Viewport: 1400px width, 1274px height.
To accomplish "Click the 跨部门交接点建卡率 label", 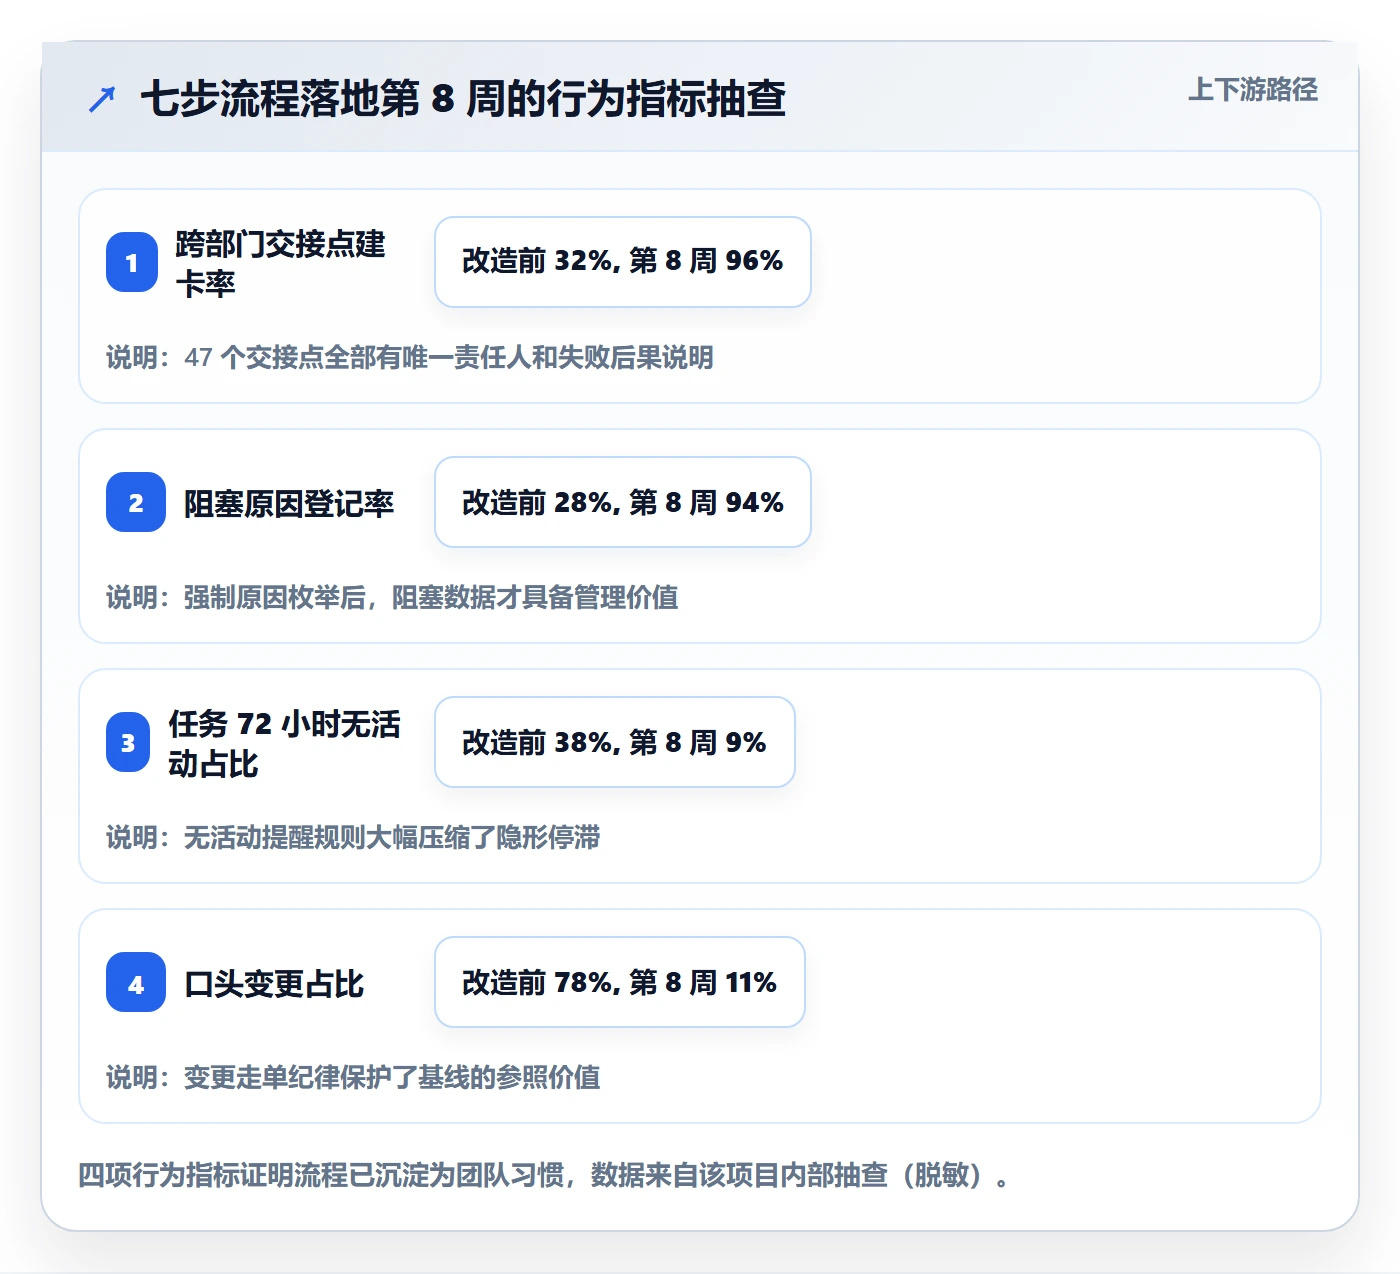I will point(281,263).
